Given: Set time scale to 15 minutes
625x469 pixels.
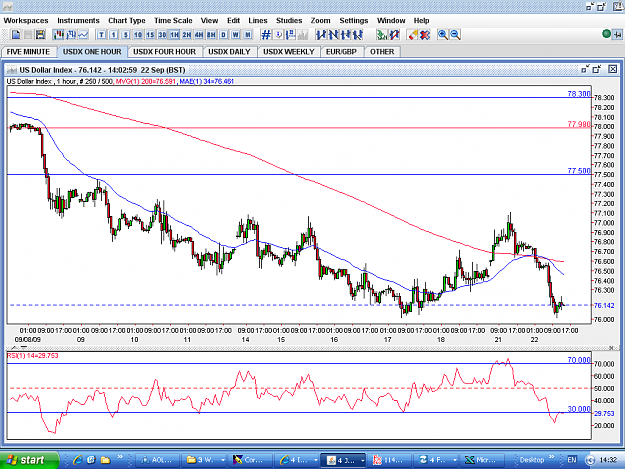Looking at the screenshot, I should click(x=150, y=35).
